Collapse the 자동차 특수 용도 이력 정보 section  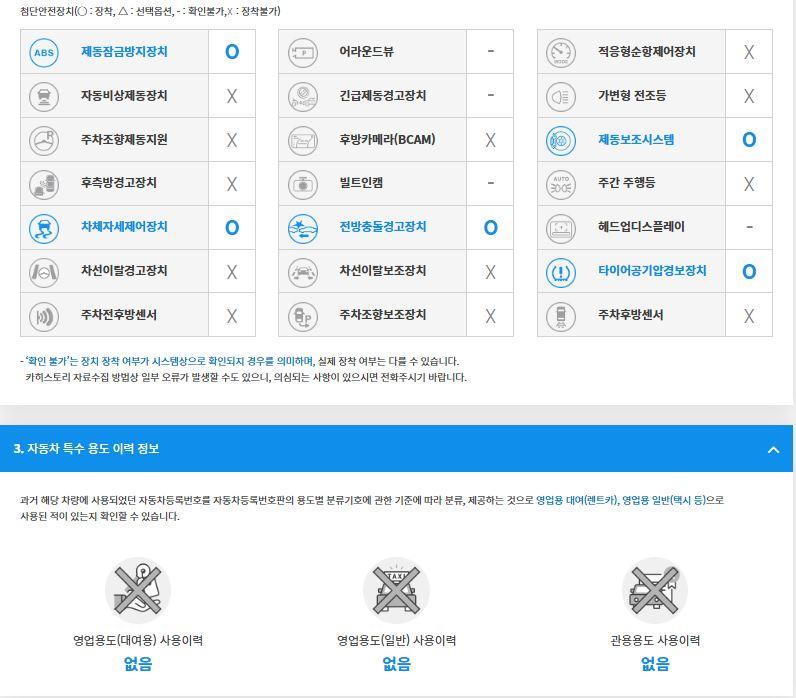[772, 450]
